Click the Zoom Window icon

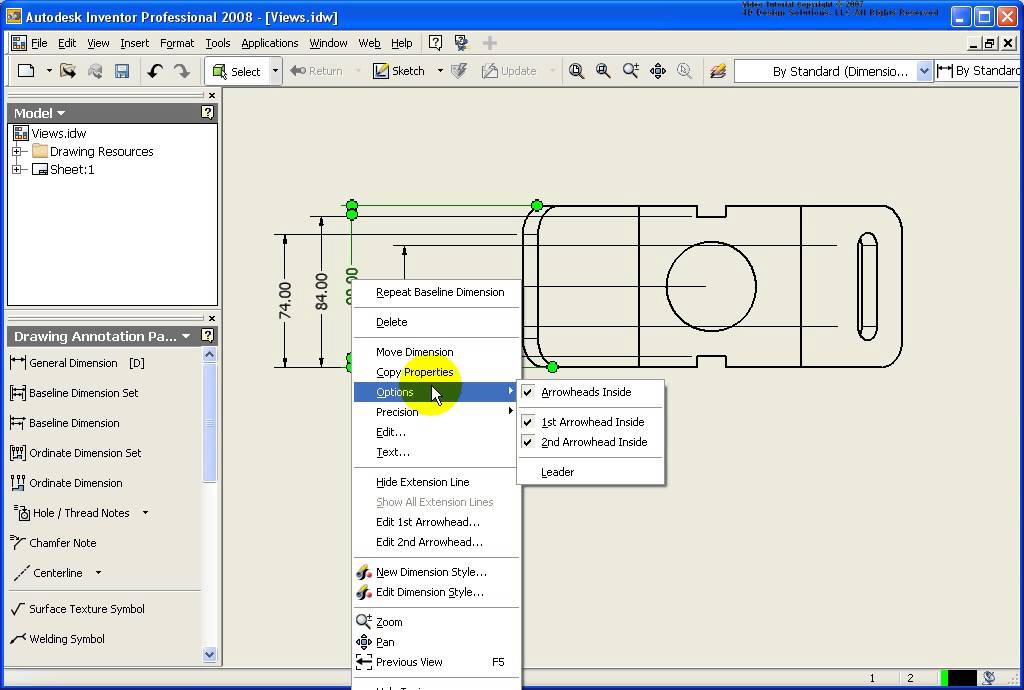[603, 71]
